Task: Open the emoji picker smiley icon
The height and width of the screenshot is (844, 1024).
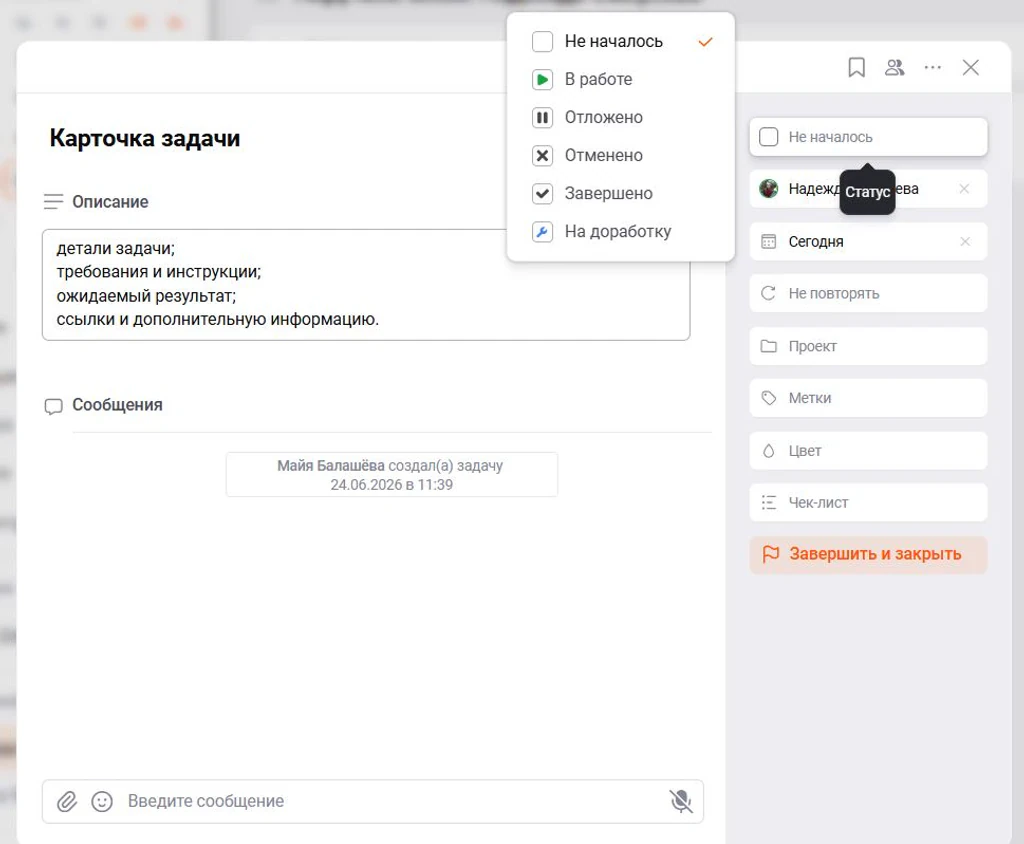Action: (x=102, y=802)
